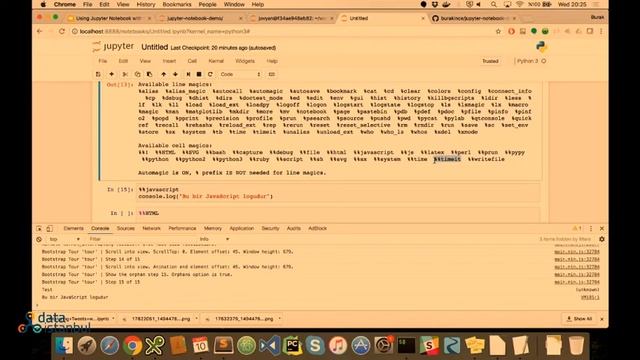Paste cells below in Jupyter toolbar
The height and width of the screenshot is (360, 640).
coord(149,74)
